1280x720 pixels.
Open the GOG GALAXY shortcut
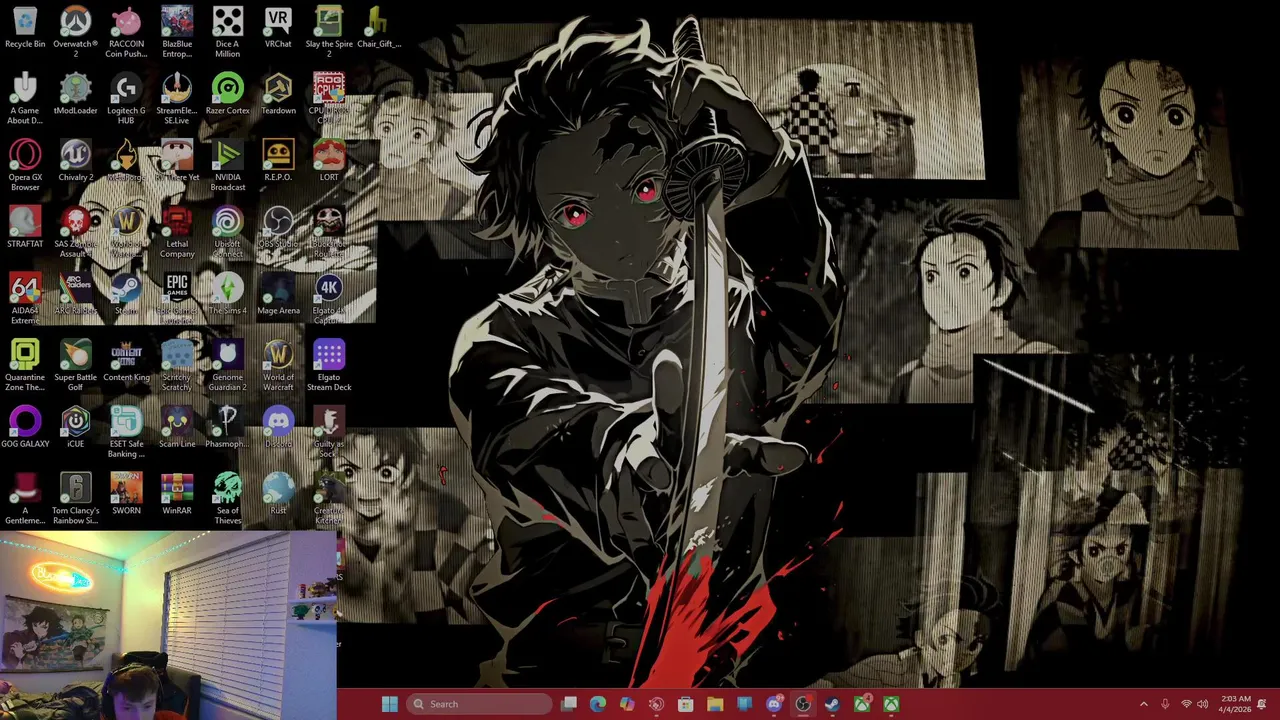(x=25, y=427)
